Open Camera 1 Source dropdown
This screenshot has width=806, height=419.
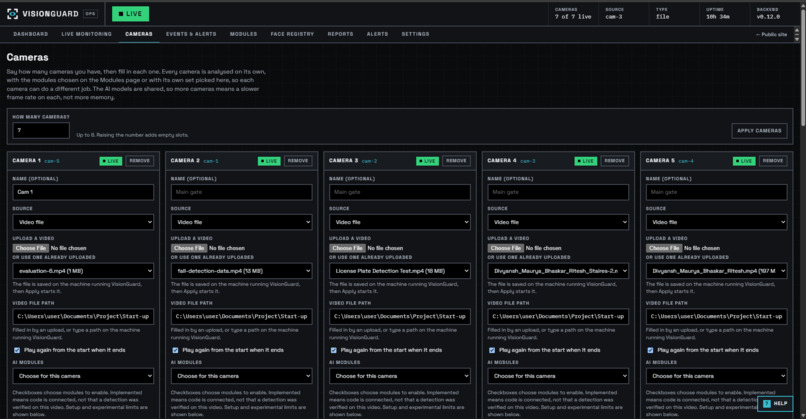tap(83, 222)
